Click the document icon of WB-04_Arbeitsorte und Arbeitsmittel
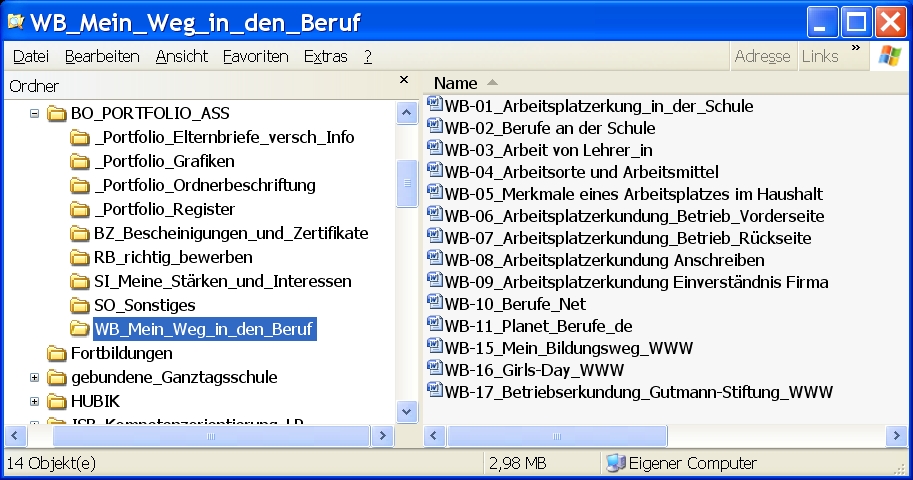 click(435, 170)
